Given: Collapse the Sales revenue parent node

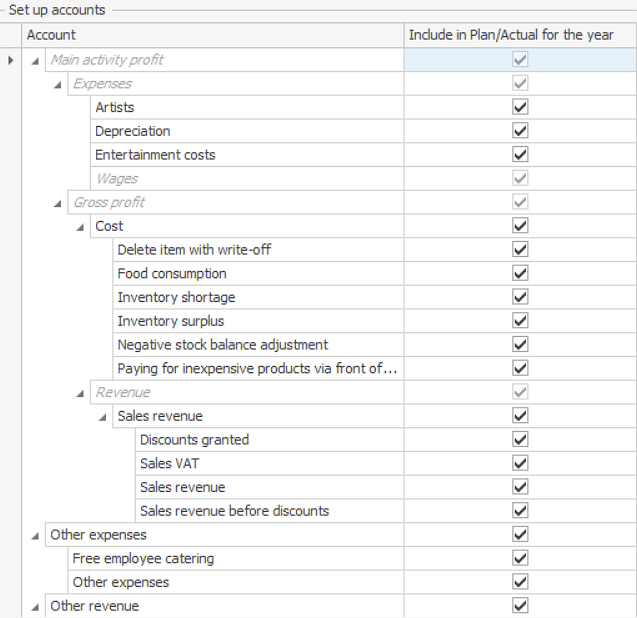Looking at the screenshot, I should pyautogui.click(x=103, y=417).
